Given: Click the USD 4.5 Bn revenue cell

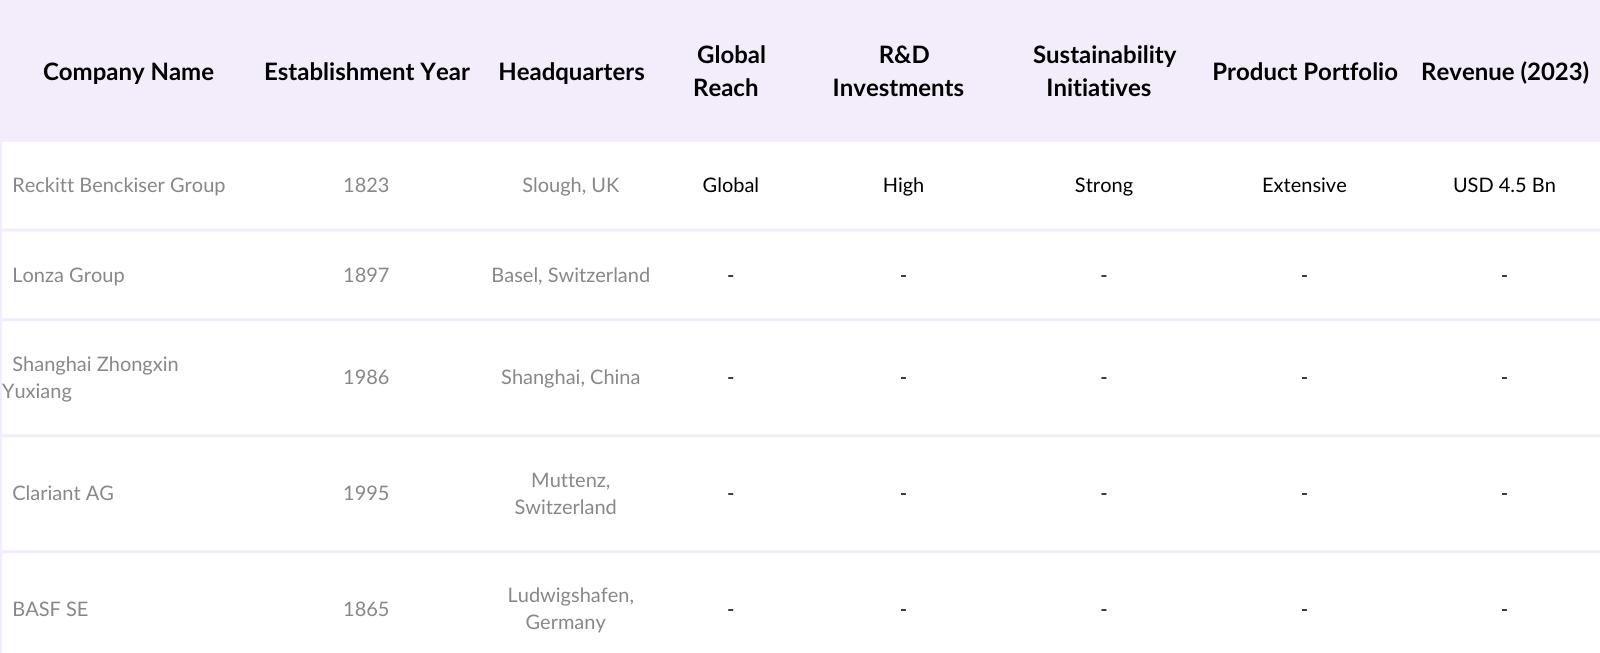Looking at the screenshot, I should pyautogui.click(x=1504, y=185).
